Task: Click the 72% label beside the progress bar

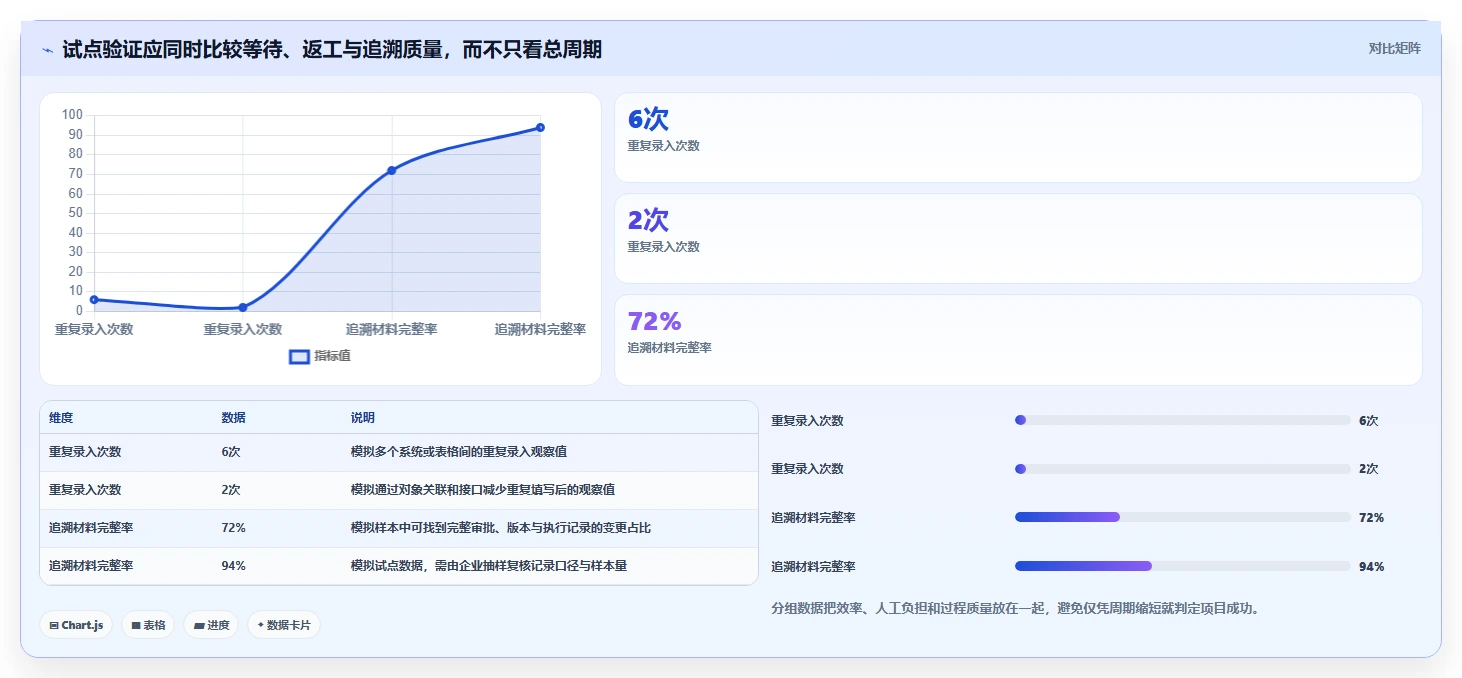Action: pos(1371,518)
